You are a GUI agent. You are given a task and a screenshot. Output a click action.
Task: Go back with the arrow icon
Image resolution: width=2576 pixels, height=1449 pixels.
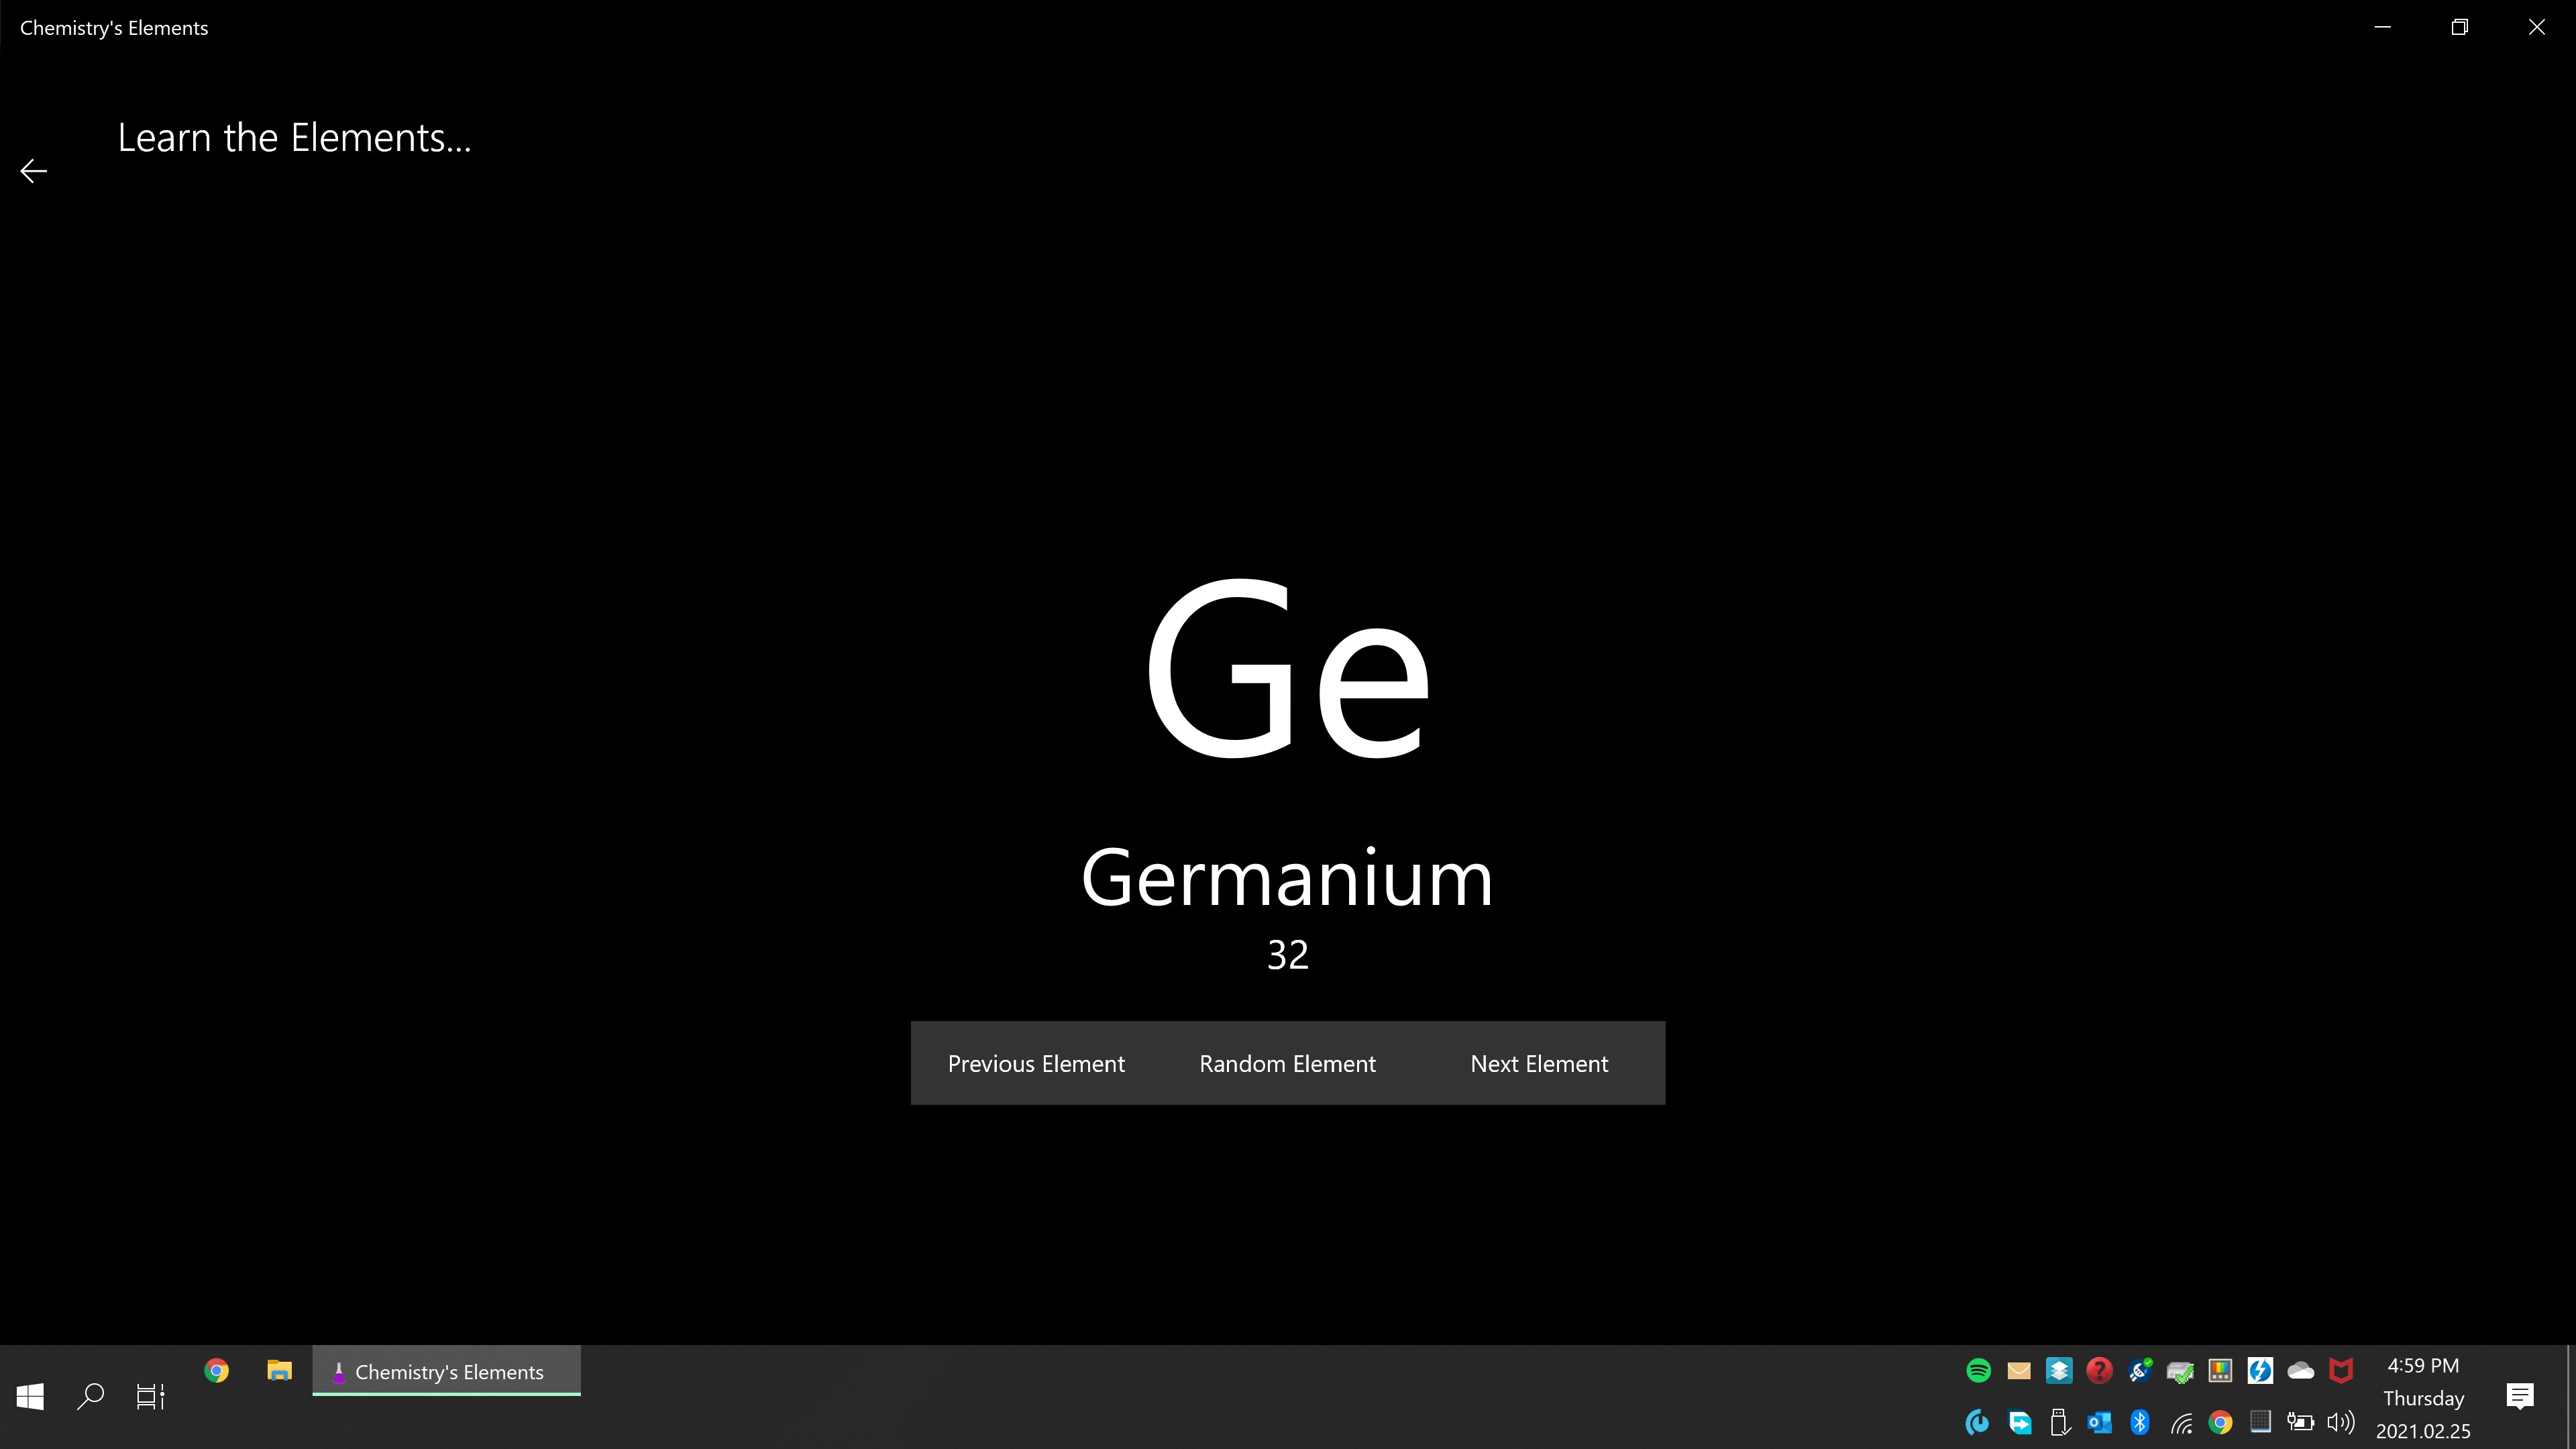[x=34, y=172]
